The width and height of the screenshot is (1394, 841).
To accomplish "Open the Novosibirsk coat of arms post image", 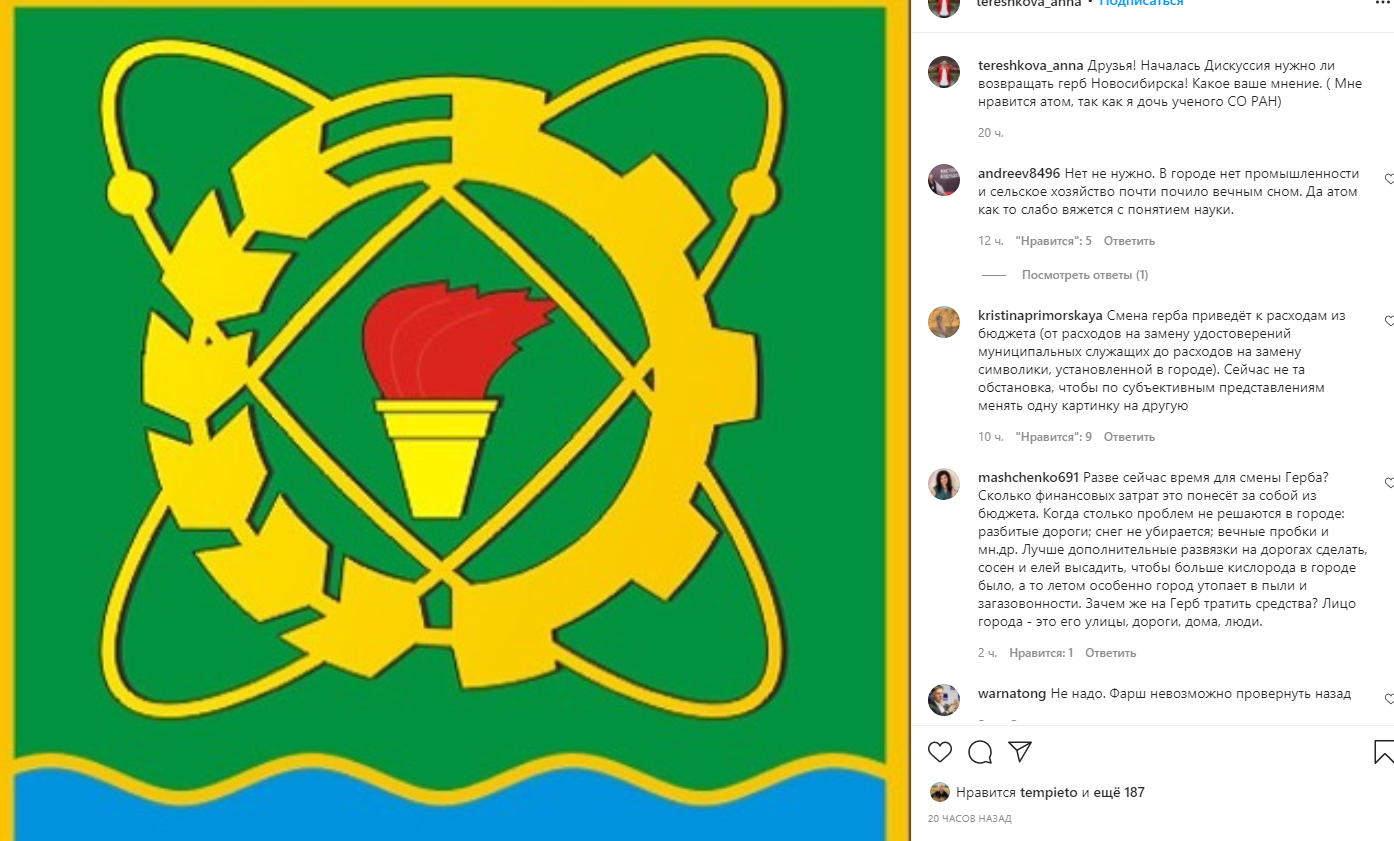I will point(455,420).
